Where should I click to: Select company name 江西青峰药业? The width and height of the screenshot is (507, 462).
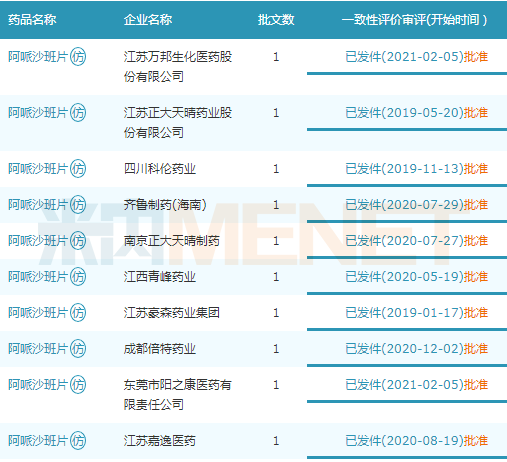tap(160, 277)
